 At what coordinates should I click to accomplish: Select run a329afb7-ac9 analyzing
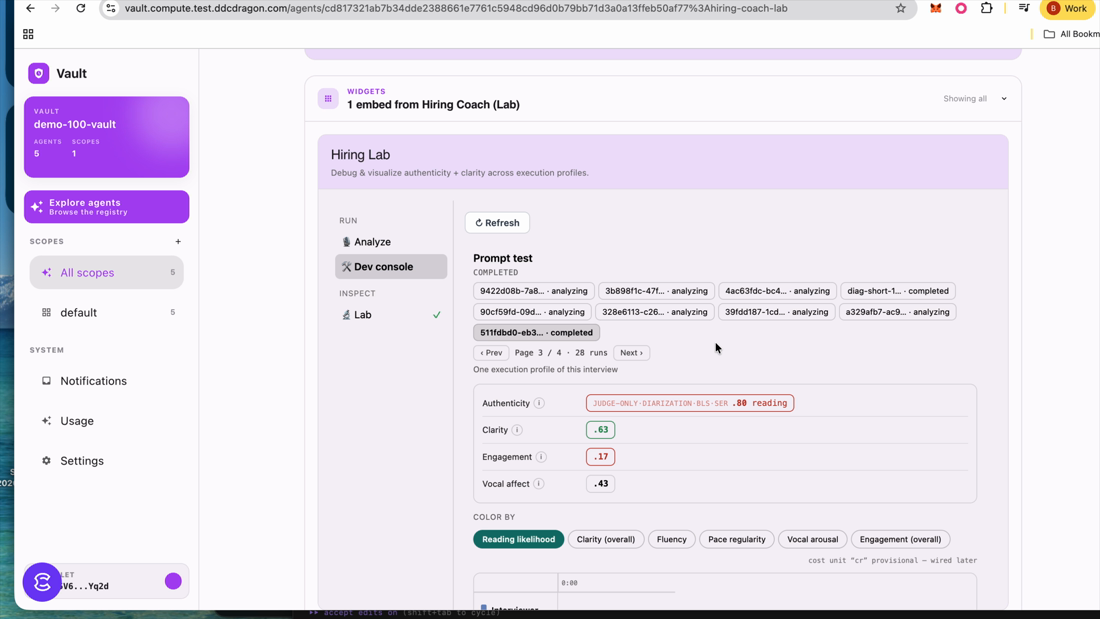pos(897,312)
